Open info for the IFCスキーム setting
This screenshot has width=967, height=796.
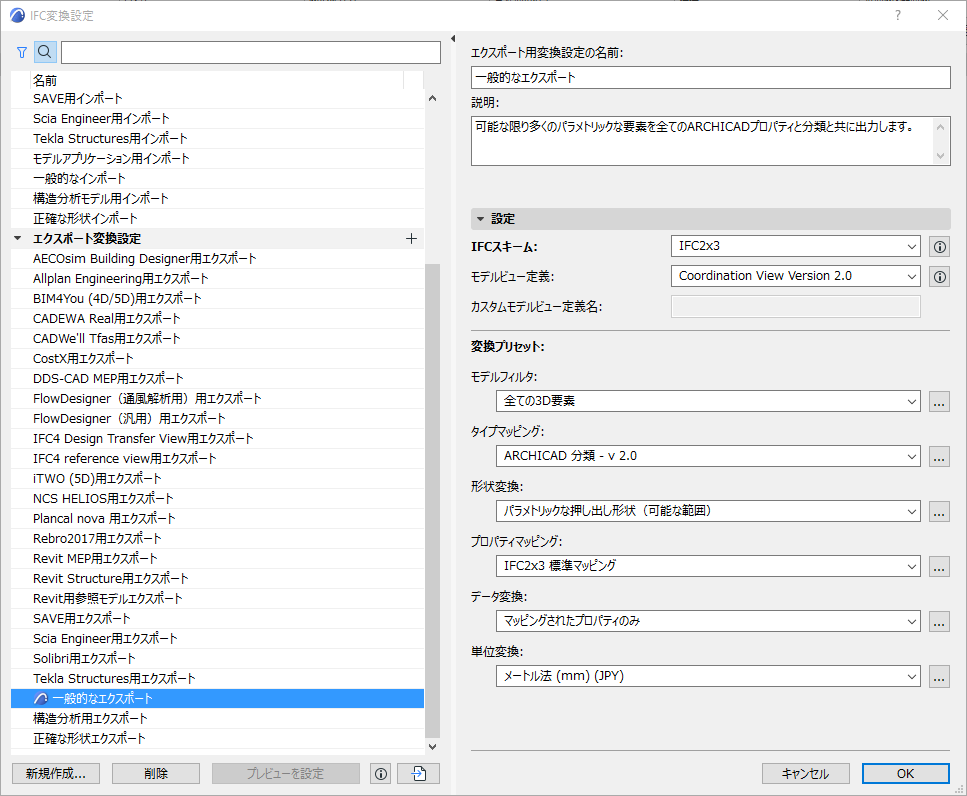pos(938,246)
